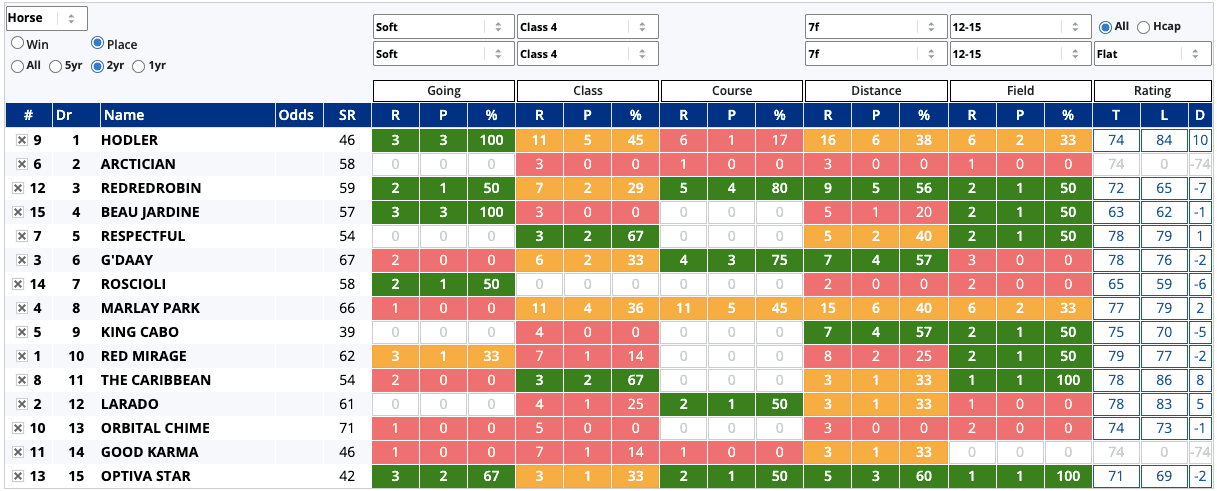This screenshot has height=491, width=1217.
Task: Select the Win radio button
Action: tap(18, 44)
